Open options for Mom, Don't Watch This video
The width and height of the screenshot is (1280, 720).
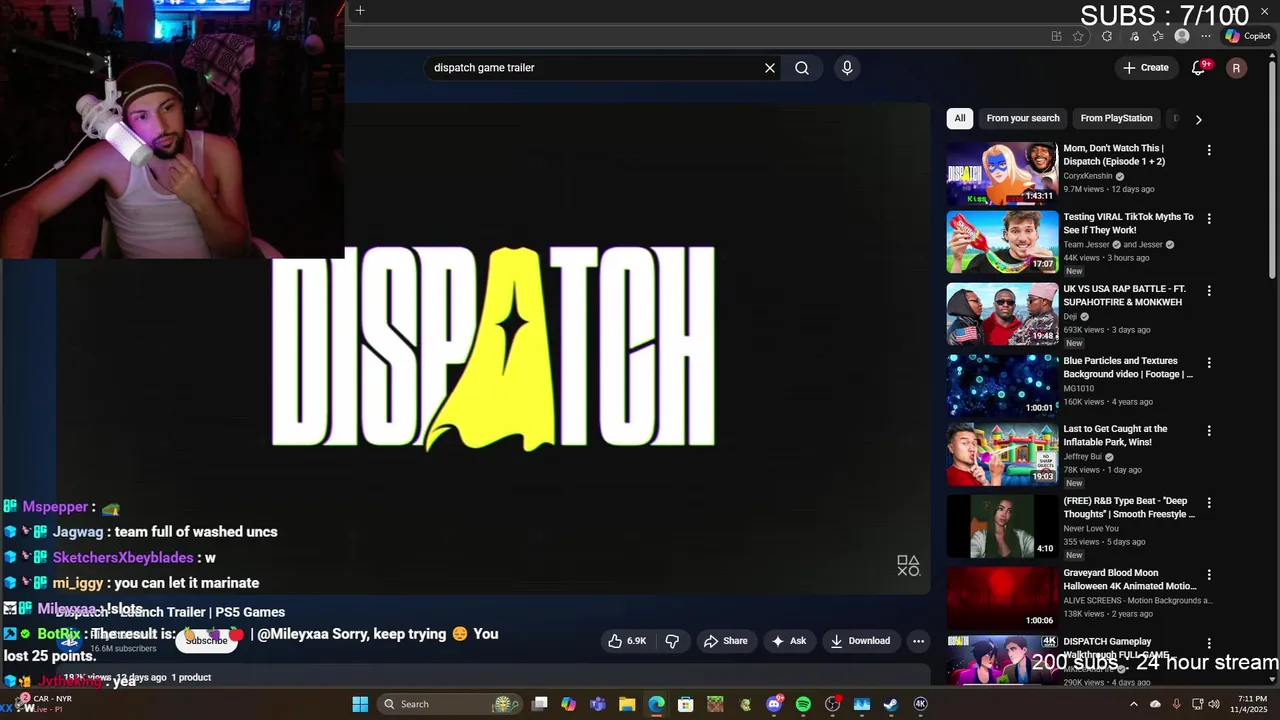click(1209, 150)
